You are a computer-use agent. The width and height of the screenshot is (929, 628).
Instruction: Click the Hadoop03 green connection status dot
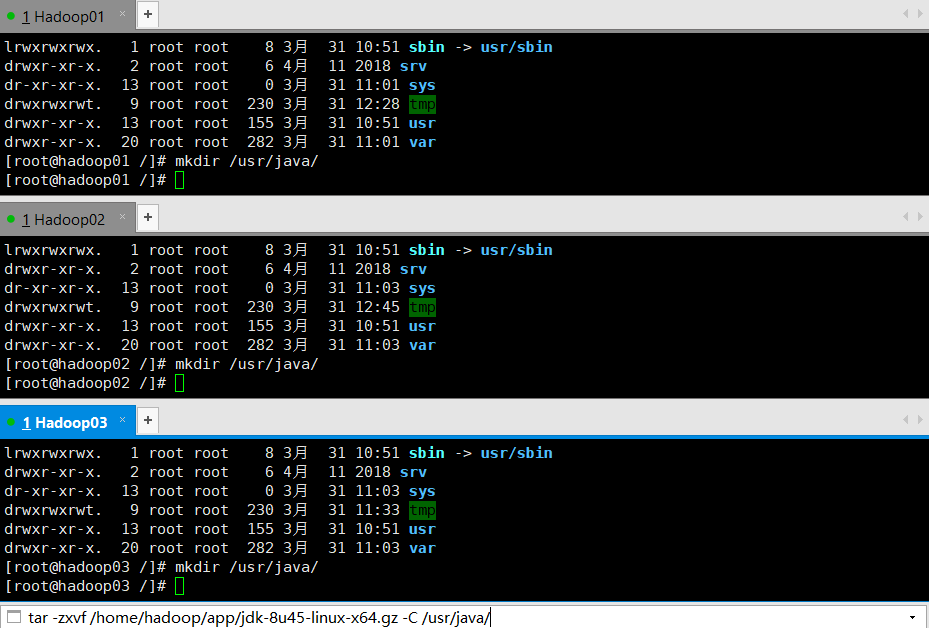click(x=11, y=422)
